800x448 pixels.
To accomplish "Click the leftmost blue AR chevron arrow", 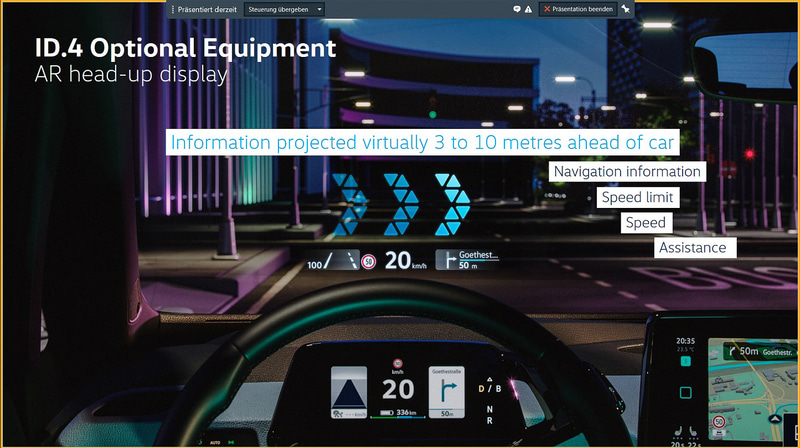I will [x=350, y=205].
